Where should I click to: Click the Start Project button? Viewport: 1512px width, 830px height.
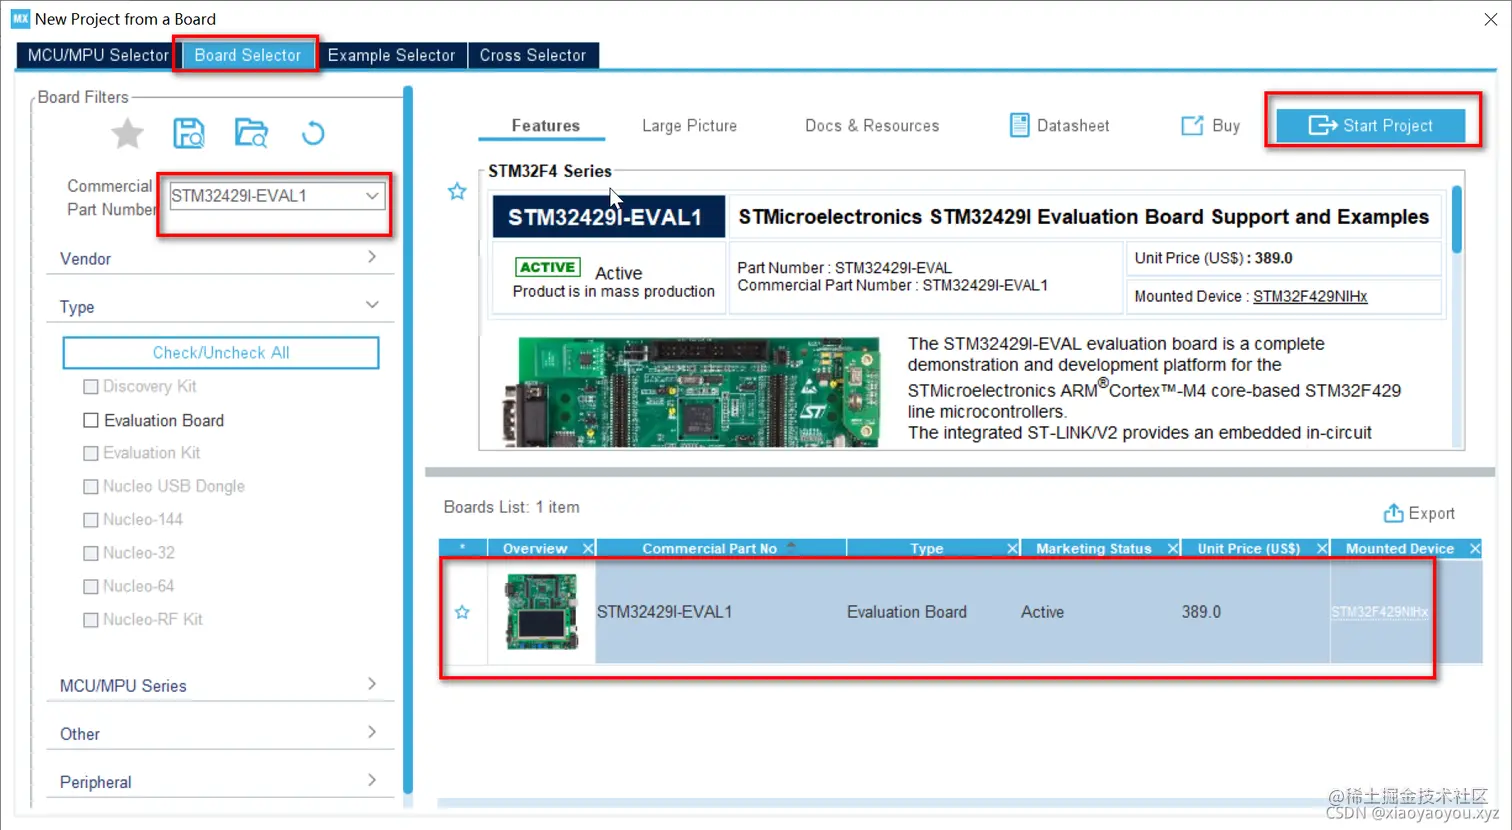1371,125
